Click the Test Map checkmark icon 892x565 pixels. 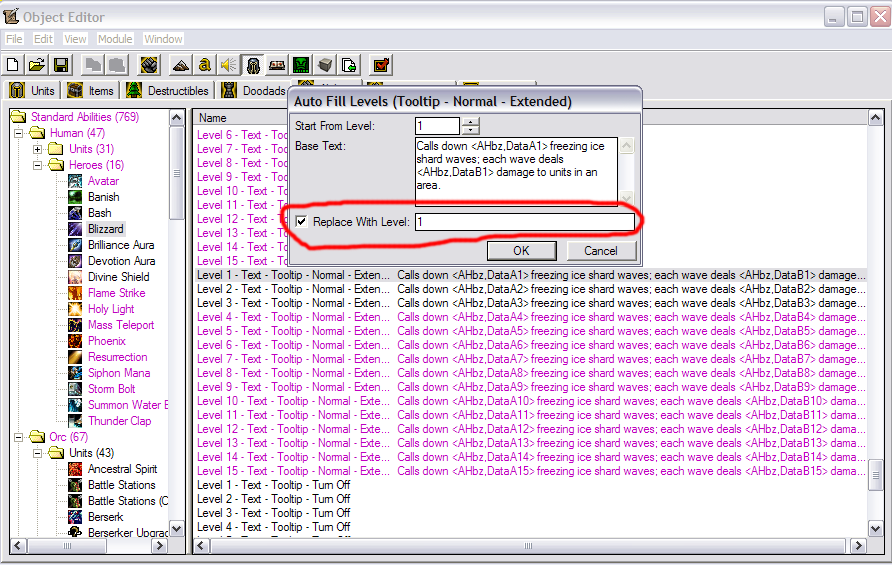381,65
